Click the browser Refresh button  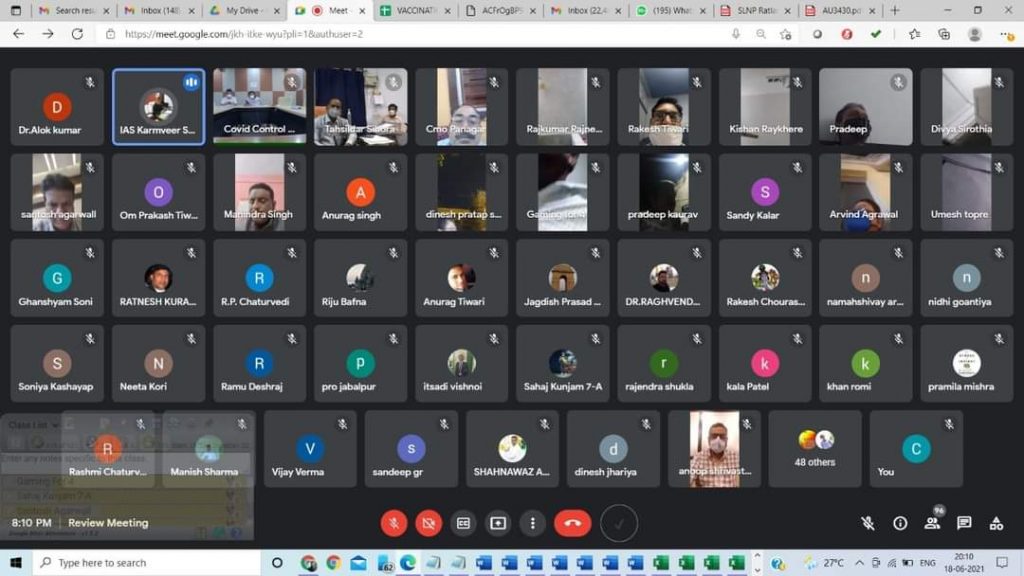[x=77, y=34]
